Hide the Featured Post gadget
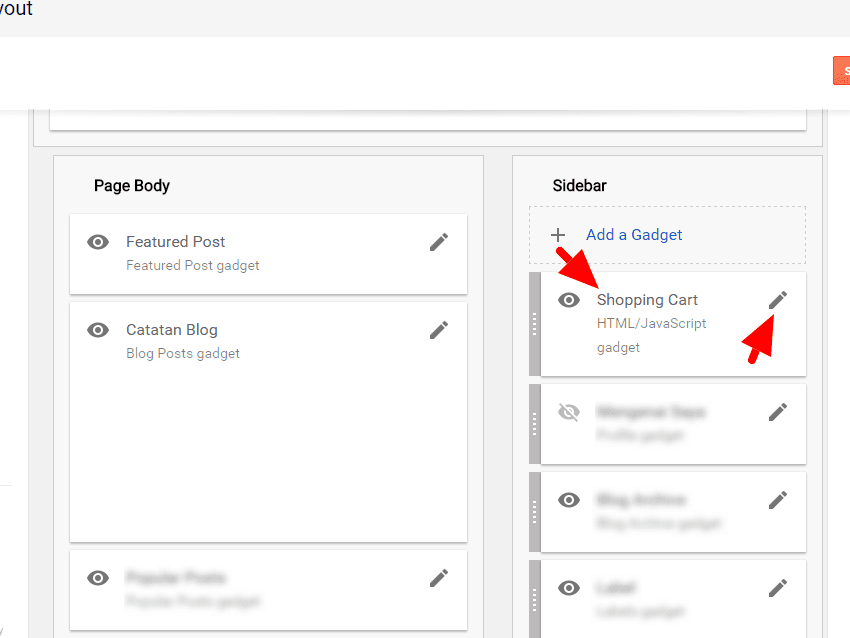The image size is (850, 638). pos(97,242)
